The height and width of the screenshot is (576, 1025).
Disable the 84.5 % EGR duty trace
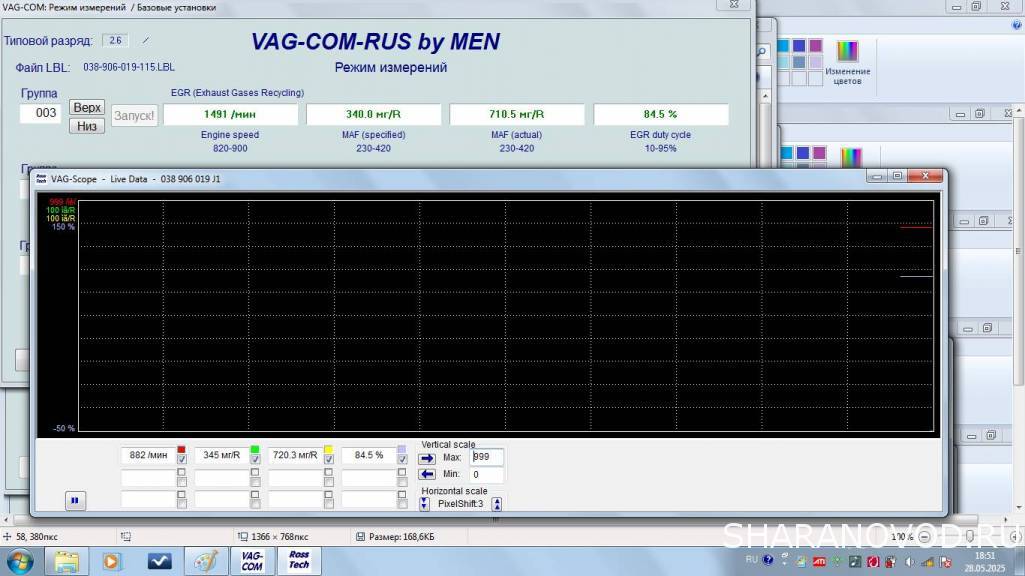pos(402,459)
